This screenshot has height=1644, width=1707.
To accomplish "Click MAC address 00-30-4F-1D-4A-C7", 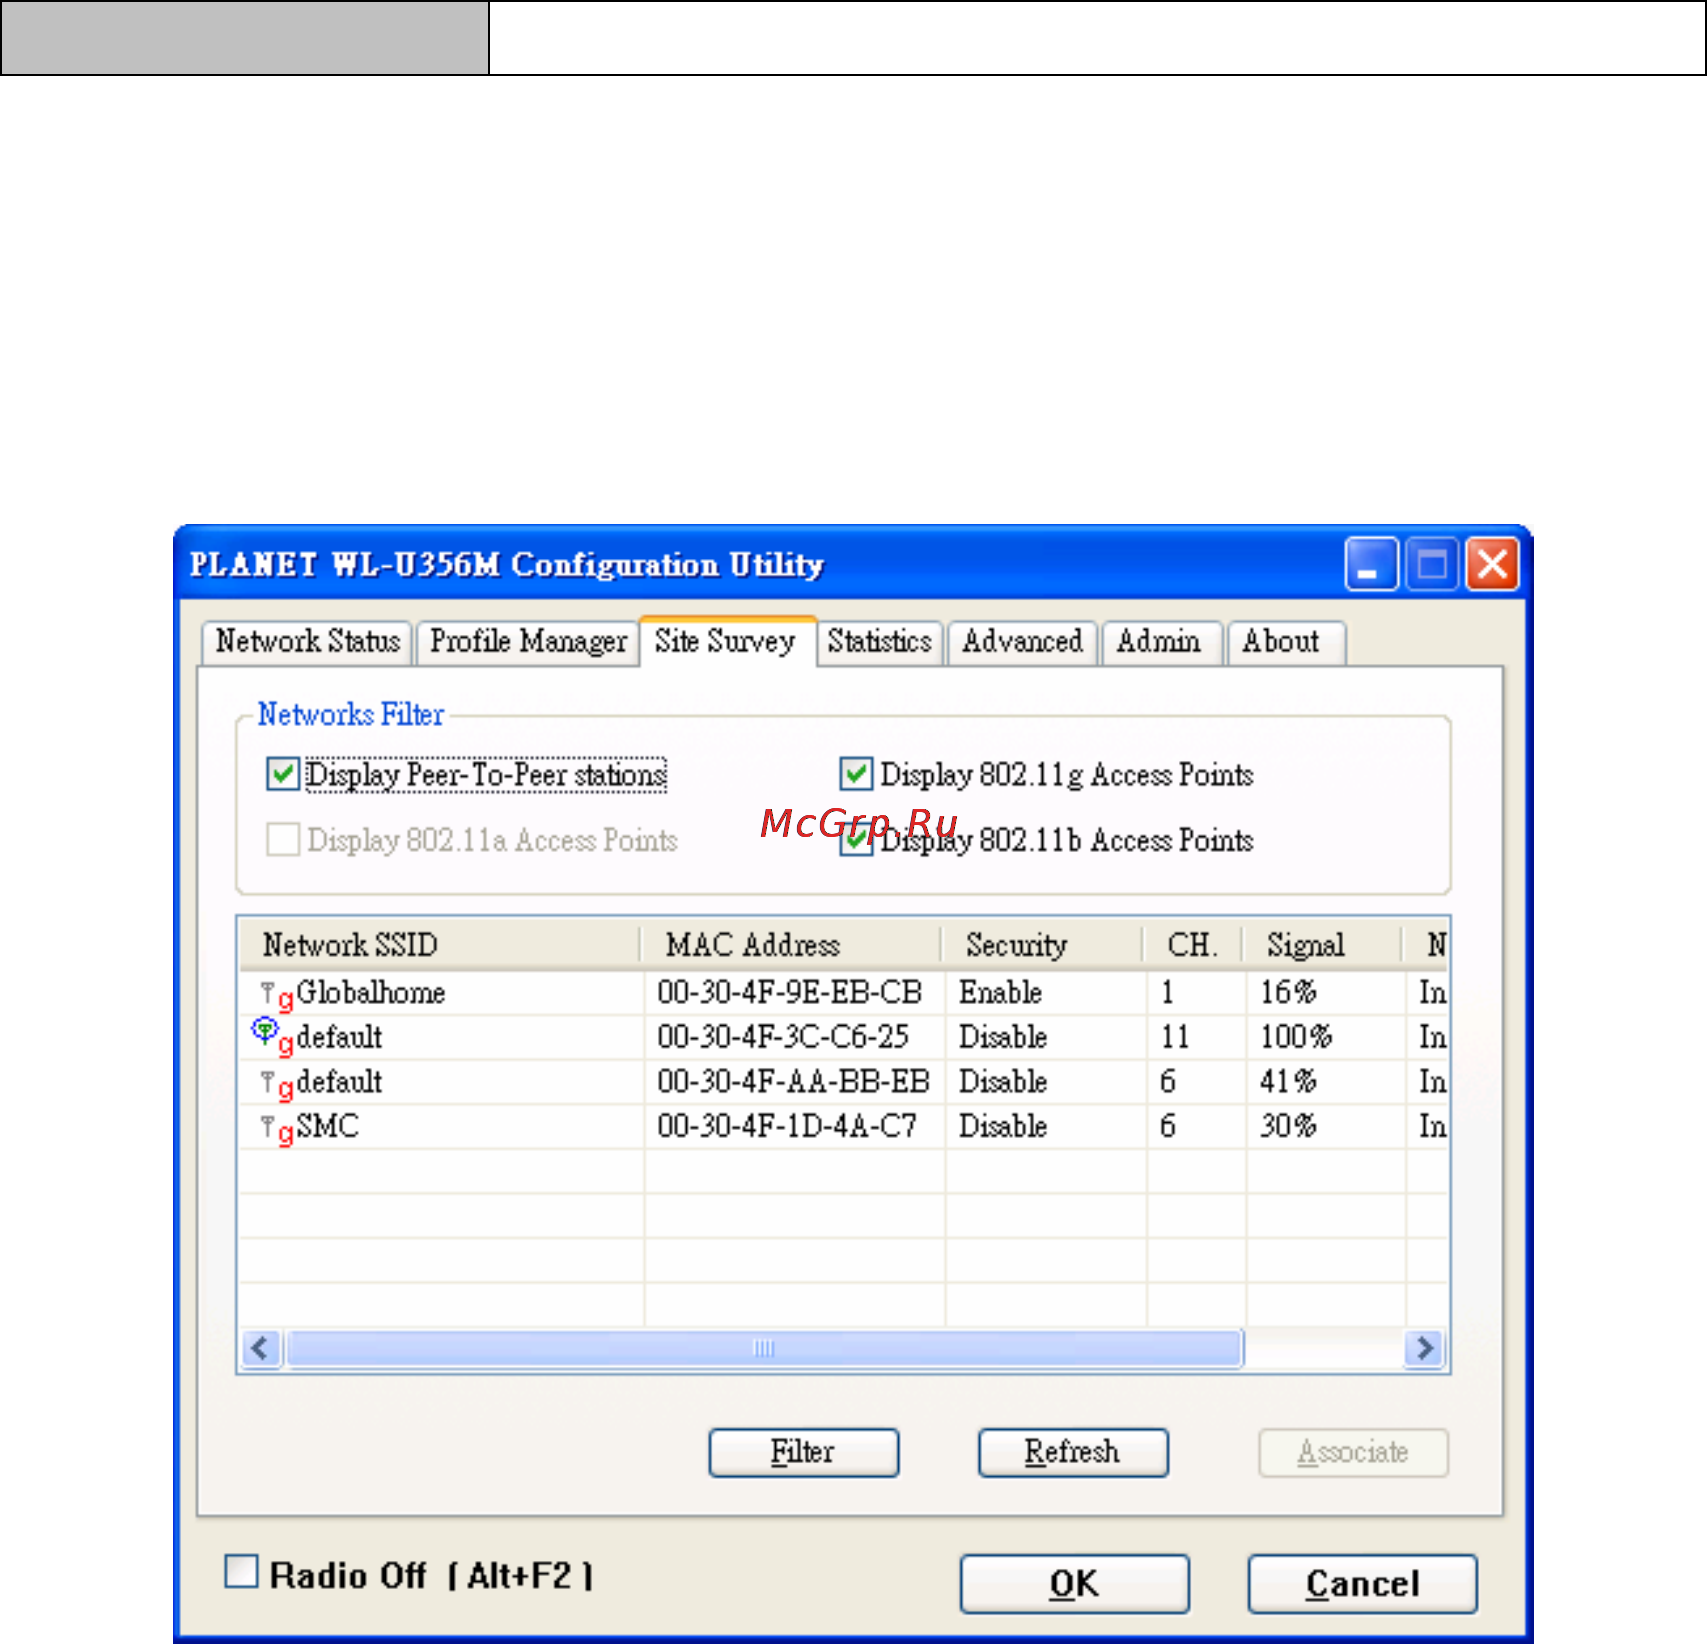I will (x=786, y=1127).
